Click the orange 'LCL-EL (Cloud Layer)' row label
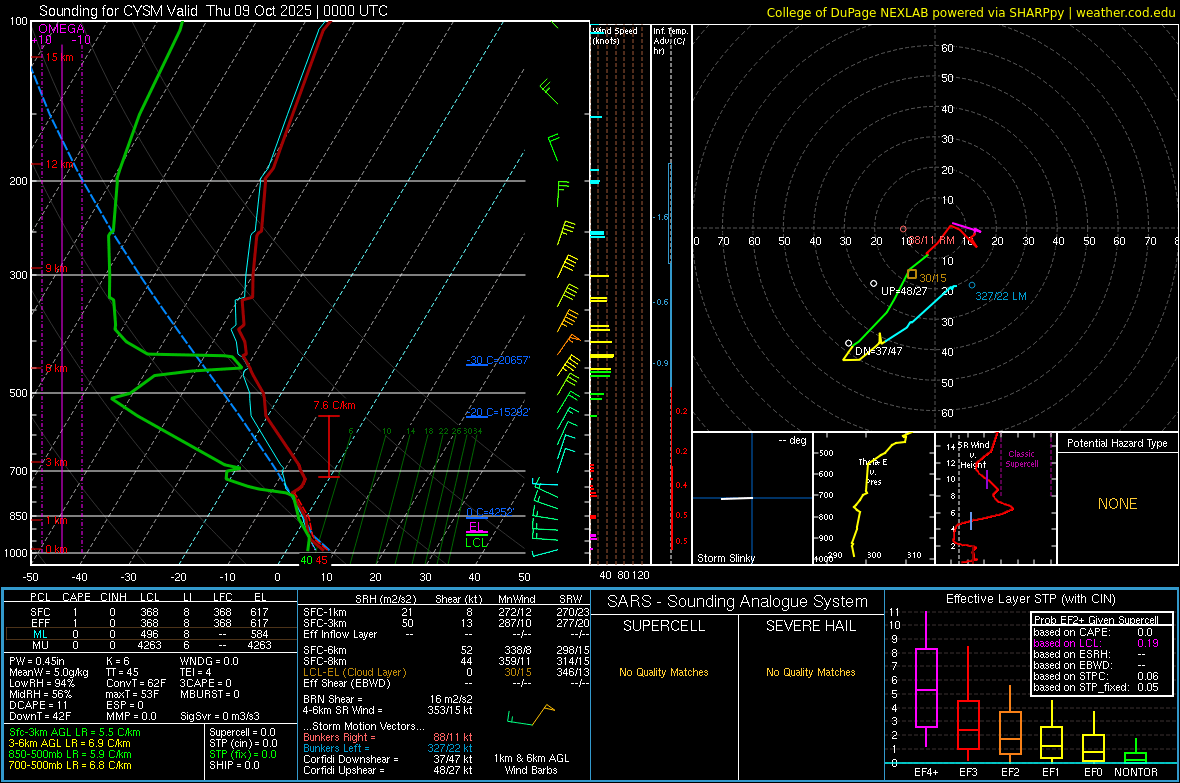 pos(354,672)
